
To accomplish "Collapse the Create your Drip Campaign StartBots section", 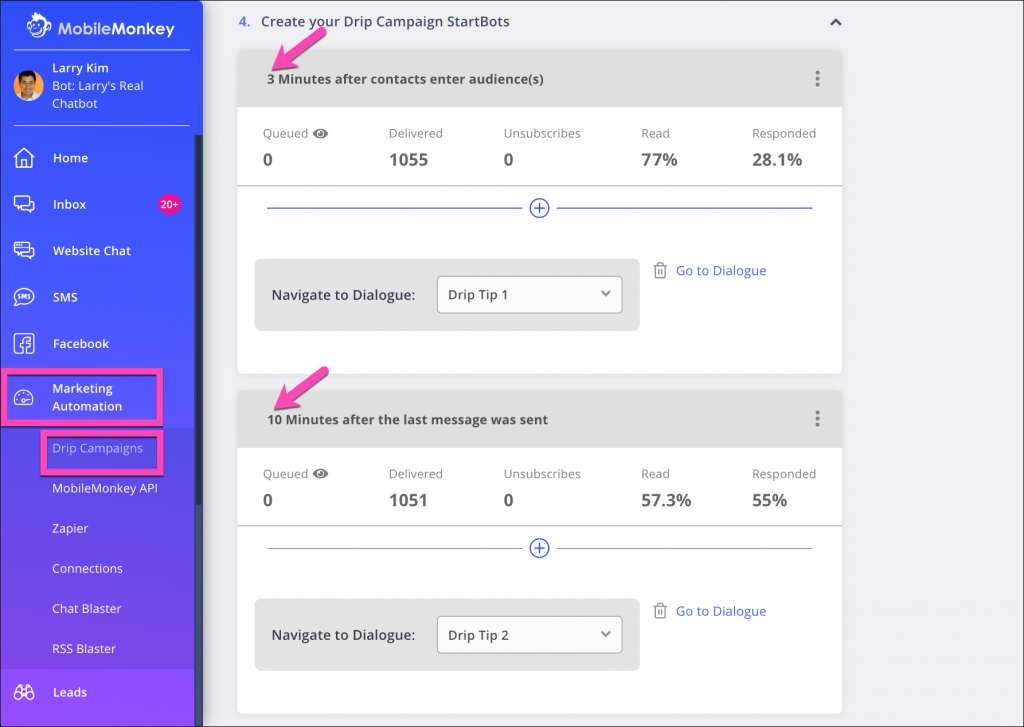I will pos(835,22).
